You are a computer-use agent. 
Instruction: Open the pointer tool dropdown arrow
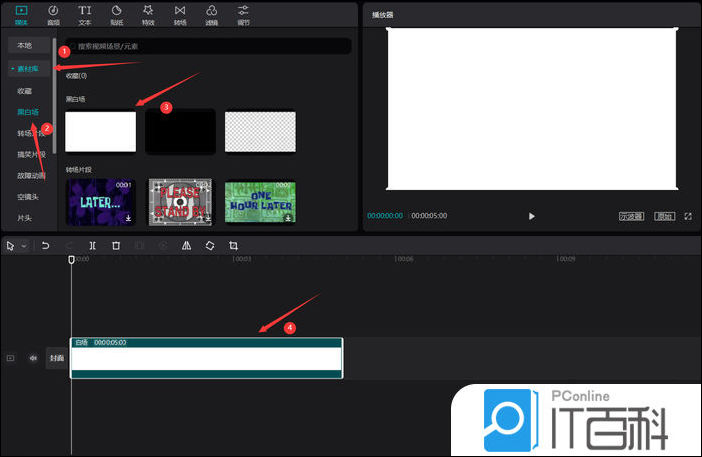[x=24, y=245]
